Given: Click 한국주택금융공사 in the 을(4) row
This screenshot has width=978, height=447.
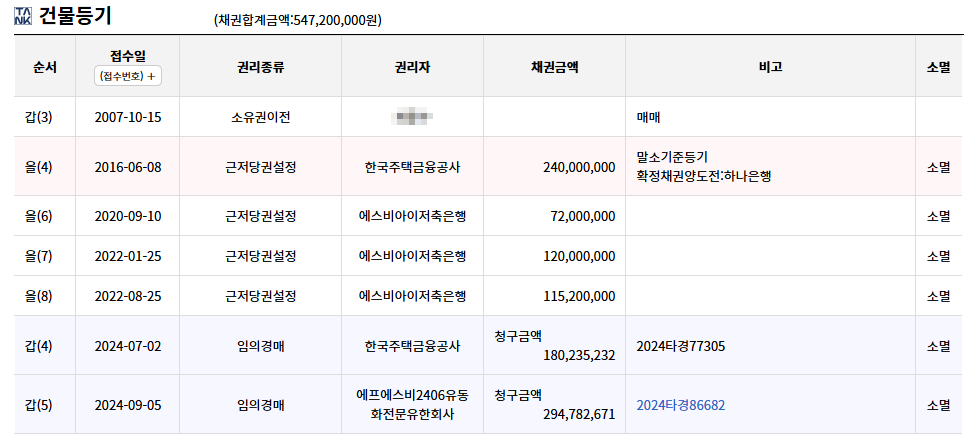Looking at the screenshot, I should point(412,167).
